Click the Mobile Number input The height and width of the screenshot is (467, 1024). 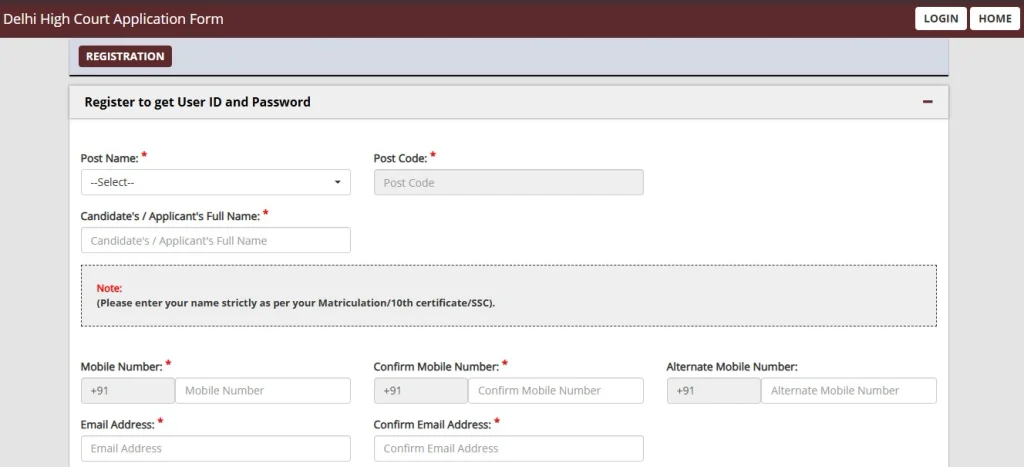[263, 391]
